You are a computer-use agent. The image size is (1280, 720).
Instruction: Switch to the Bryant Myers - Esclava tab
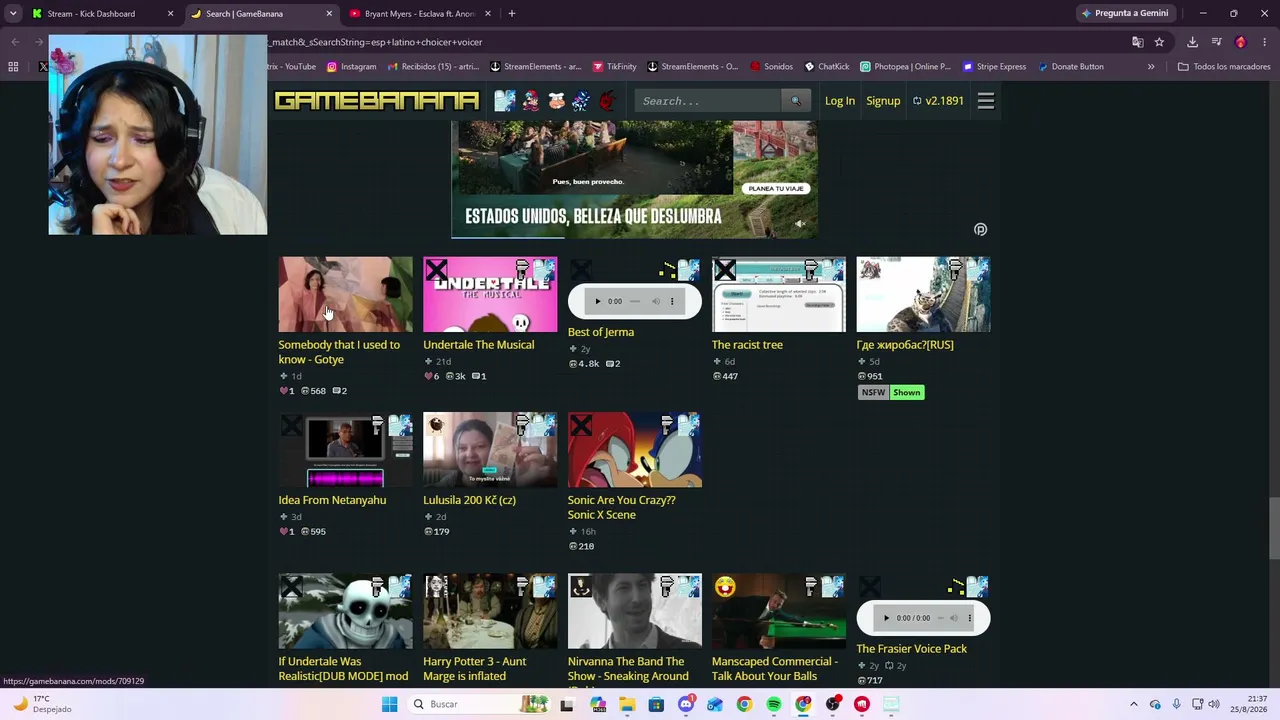point(419,14)
